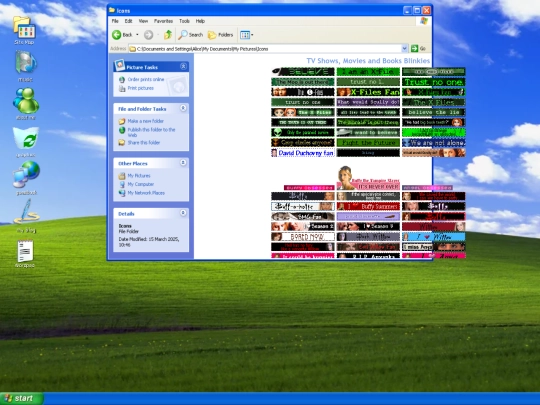The image size is (540, 405).
Task: Select the 'trust no 1' blinkie
Action: click(368, 82)
